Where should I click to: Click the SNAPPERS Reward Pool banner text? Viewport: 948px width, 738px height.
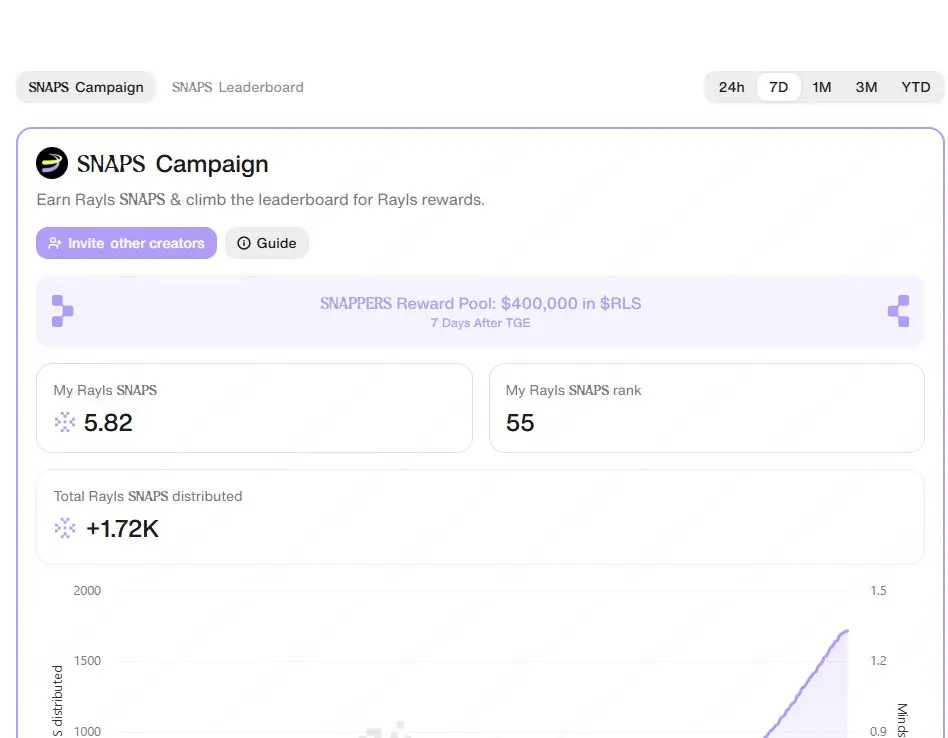(x=481, y=303)
